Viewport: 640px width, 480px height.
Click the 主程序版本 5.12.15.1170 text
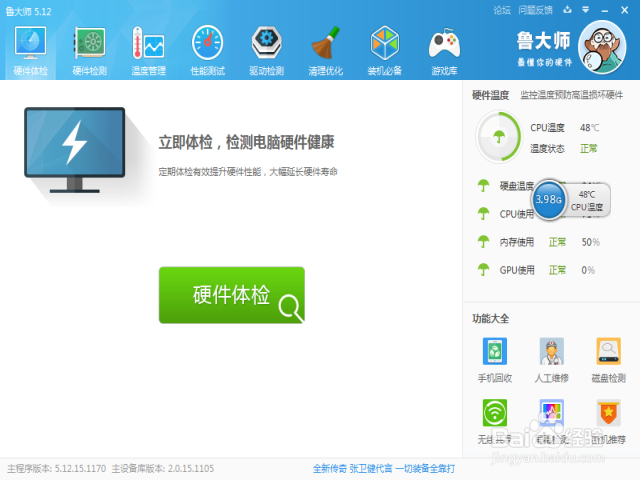tap(56, 469)
